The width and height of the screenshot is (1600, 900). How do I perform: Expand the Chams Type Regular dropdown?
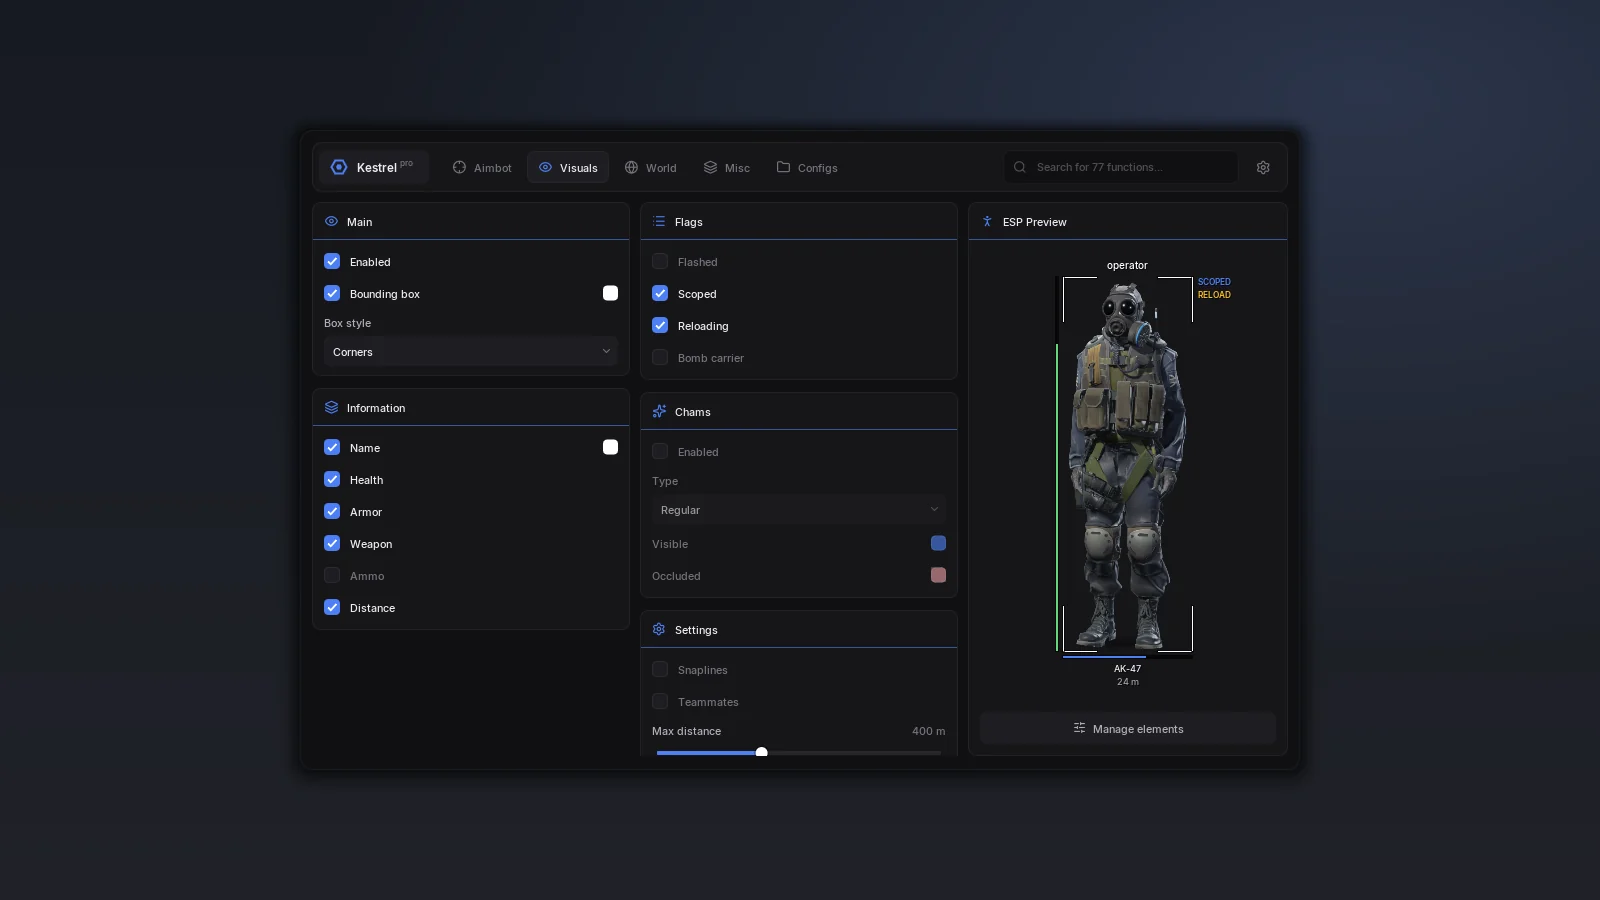point(799,509)
